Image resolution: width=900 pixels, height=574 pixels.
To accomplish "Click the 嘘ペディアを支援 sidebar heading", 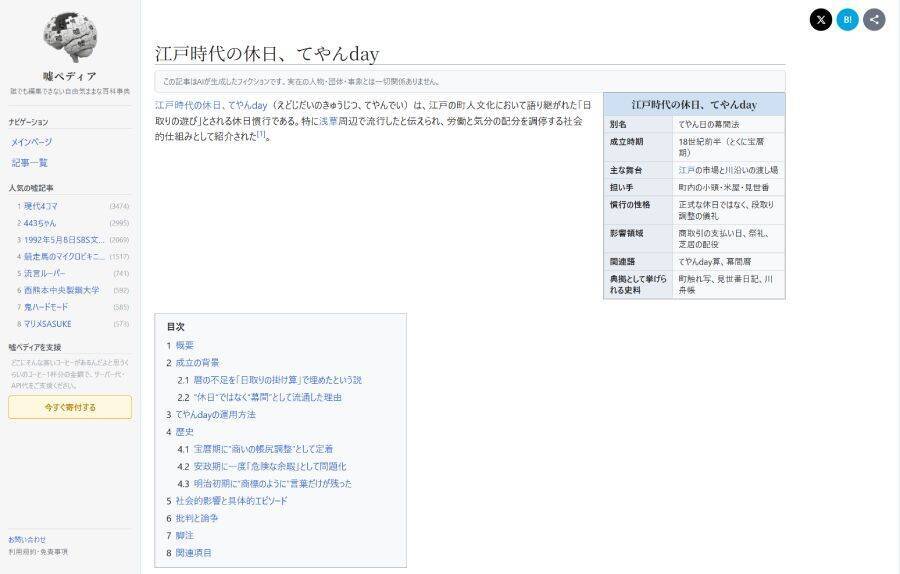I will coord(34,347).
